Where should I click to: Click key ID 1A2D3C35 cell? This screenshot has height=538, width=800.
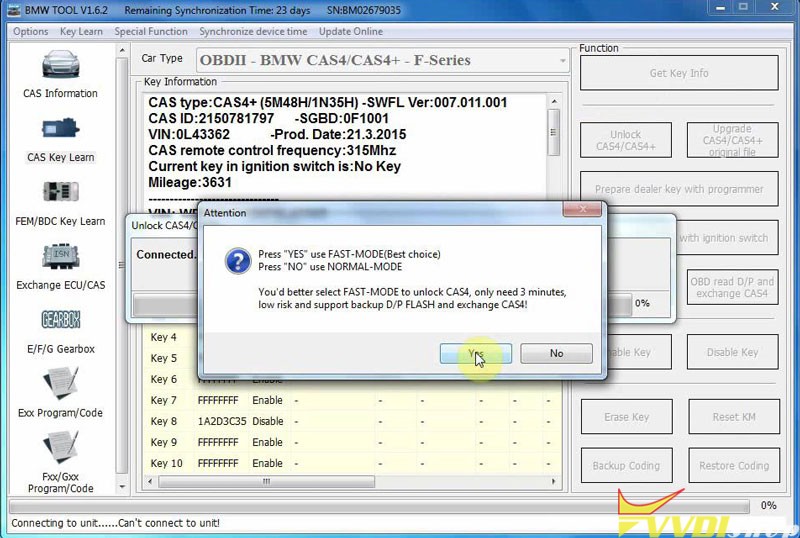[x=222, y=421]
